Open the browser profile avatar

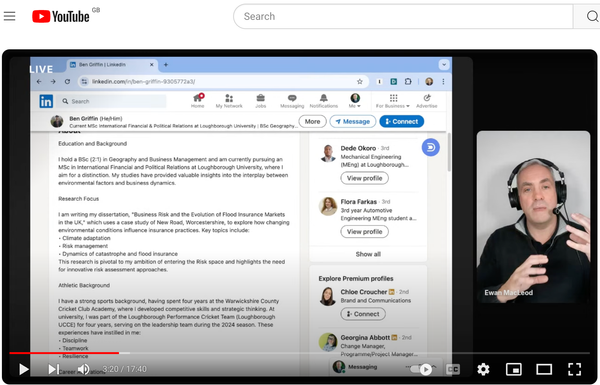429,82
